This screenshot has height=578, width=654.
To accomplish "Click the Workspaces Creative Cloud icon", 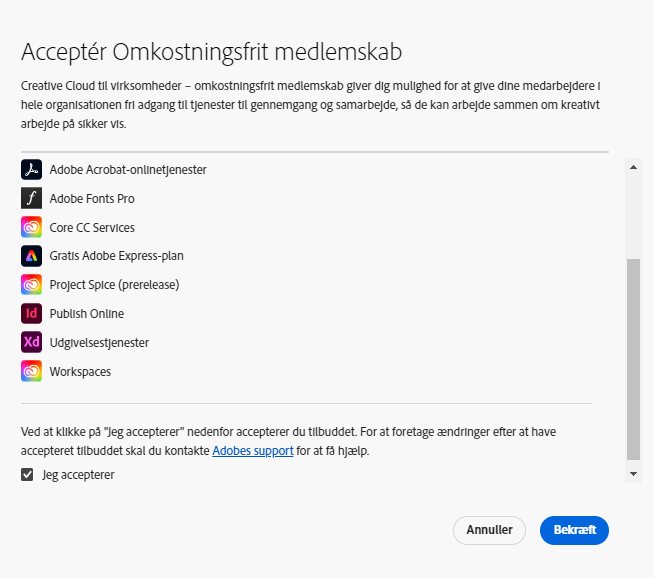I will [31, 372].
